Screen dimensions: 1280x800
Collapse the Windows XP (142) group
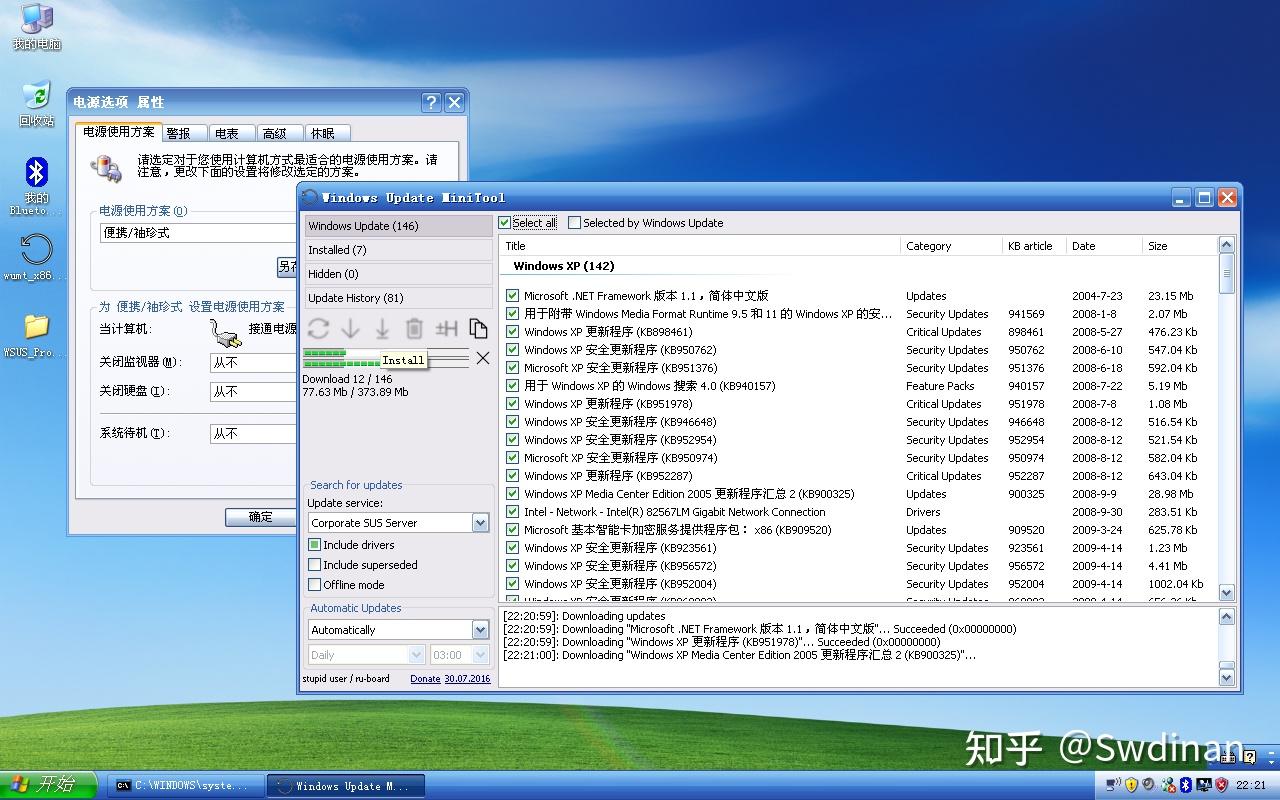563,266
